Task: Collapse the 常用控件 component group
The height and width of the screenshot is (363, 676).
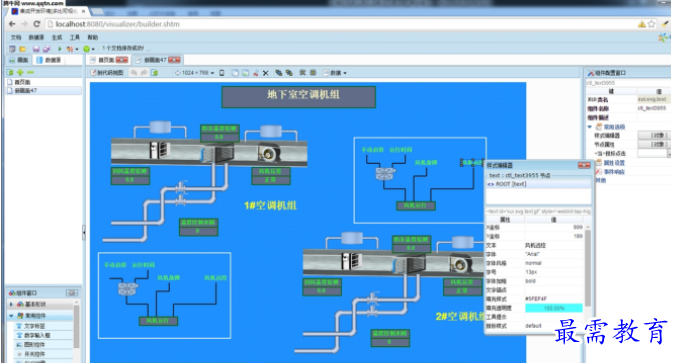Action: 11,316
